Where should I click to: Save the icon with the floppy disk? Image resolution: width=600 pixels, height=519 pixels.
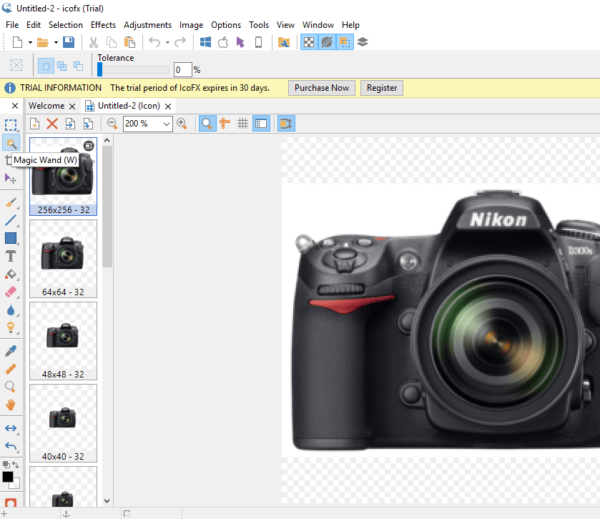tap(68, 42)
